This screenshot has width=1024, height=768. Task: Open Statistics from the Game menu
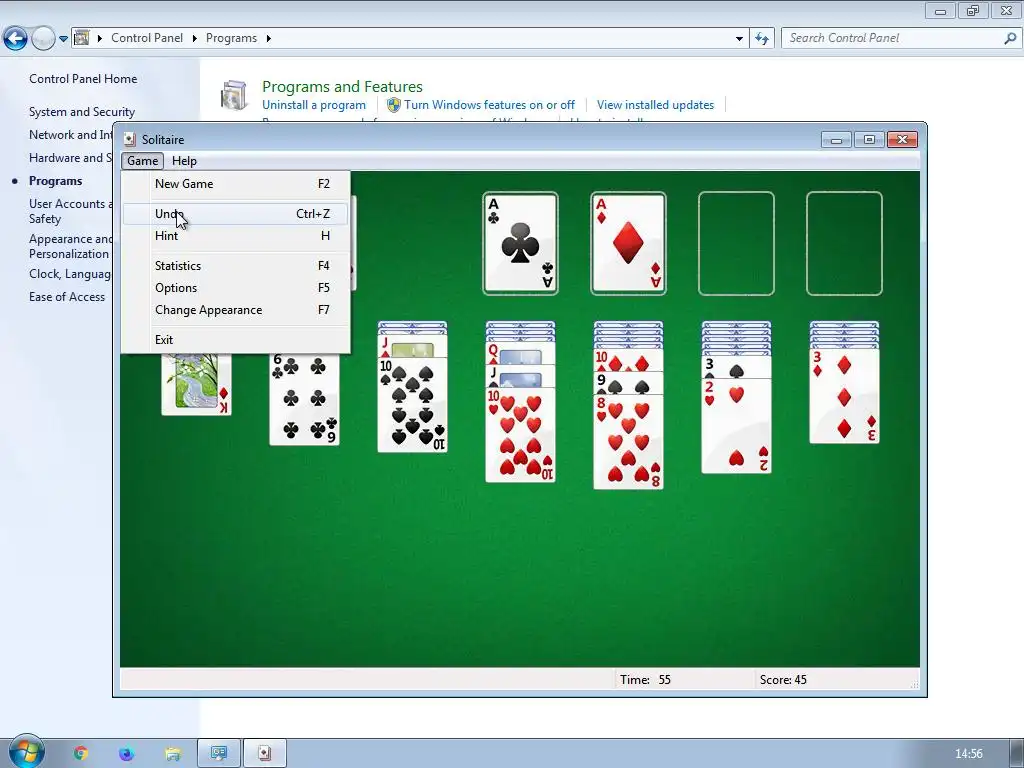[x=235, y=266]
